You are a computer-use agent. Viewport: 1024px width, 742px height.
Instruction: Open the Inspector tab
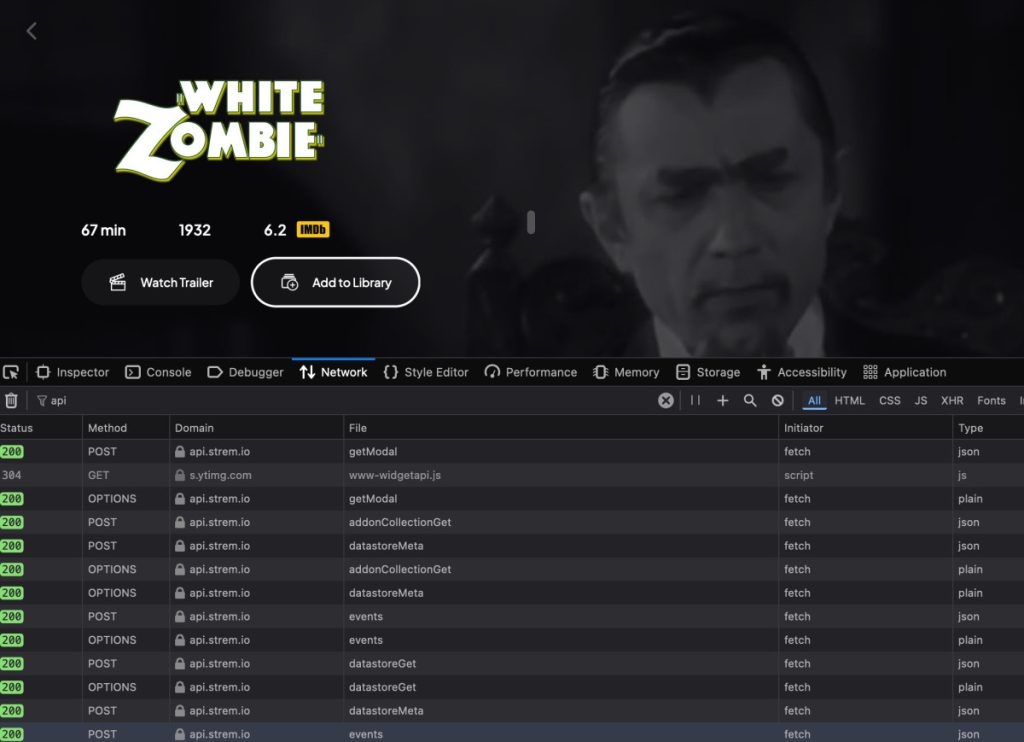[x=72, y=372]
